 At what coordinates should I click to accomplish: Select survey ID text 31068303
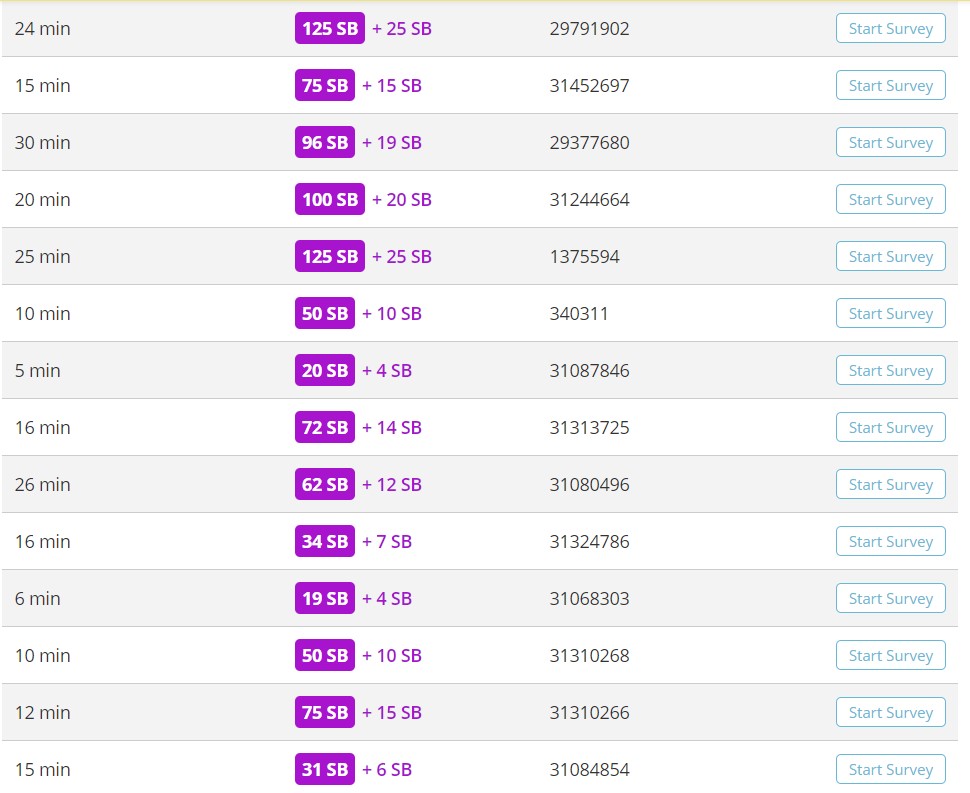(590, 598)
